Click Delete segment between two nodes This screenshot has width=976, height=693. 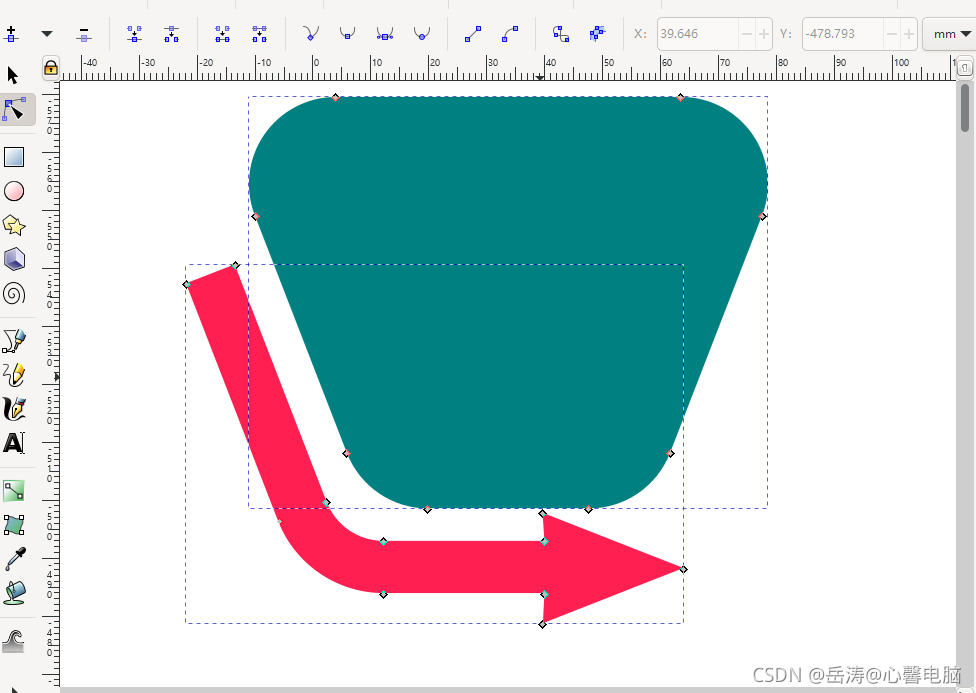pos(260,34)
